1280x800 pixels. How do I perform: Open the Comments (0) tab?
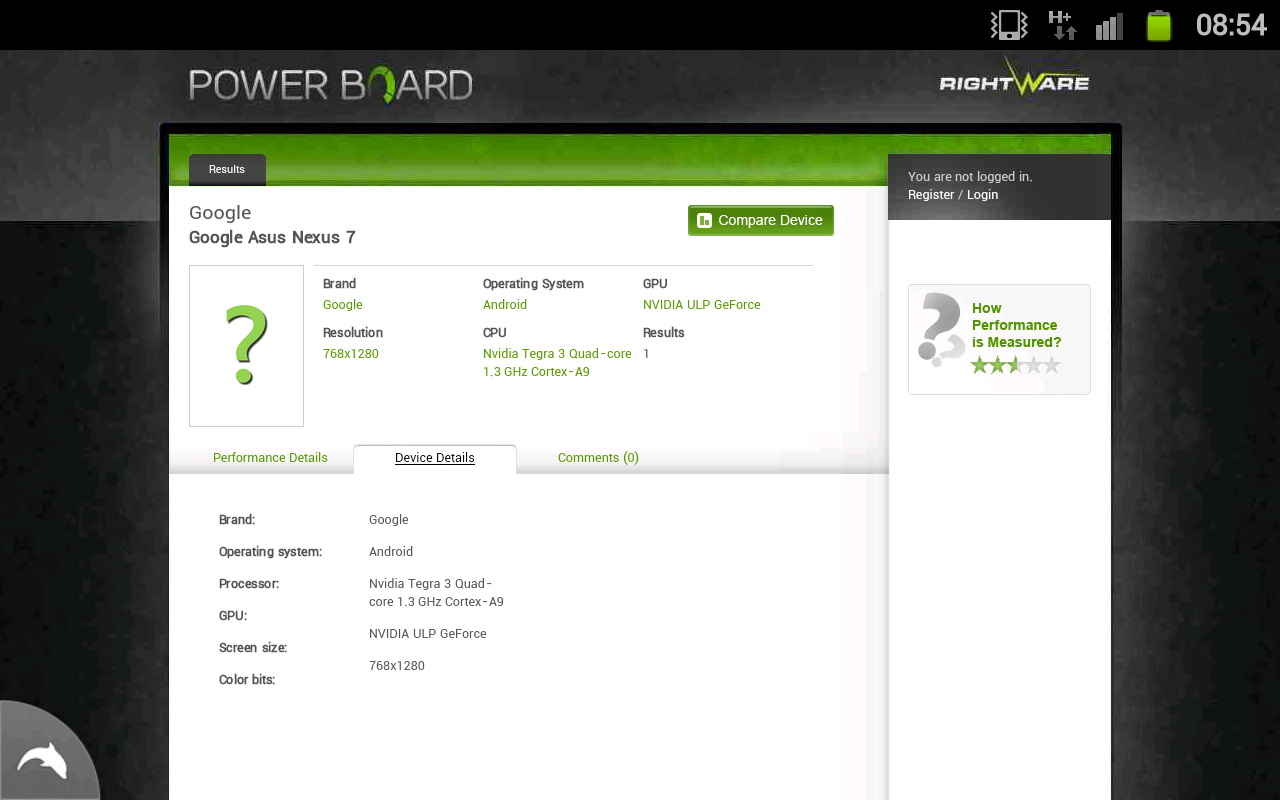598,458
